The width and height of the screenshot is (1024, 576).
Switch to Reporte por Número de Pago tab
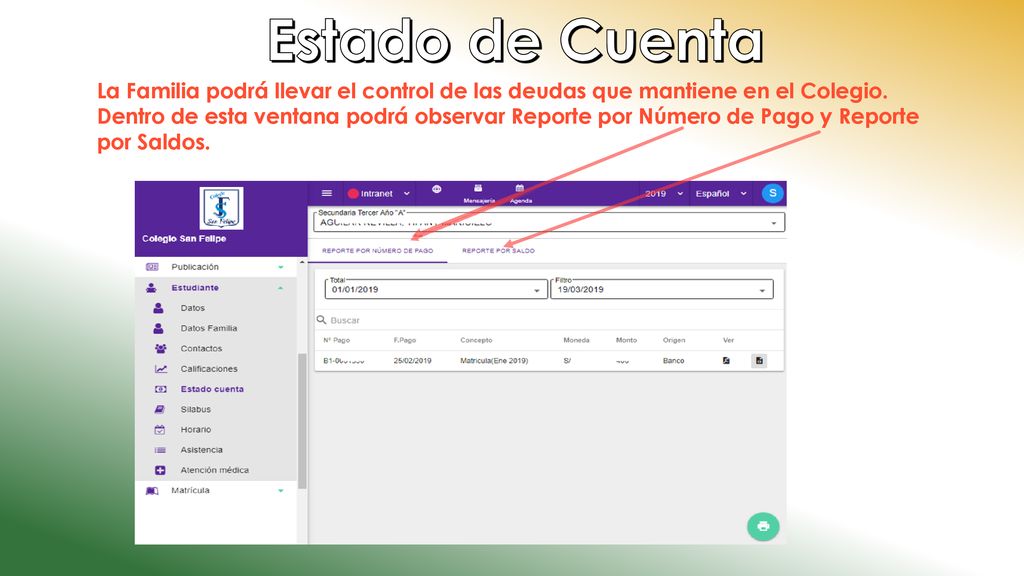377,251
